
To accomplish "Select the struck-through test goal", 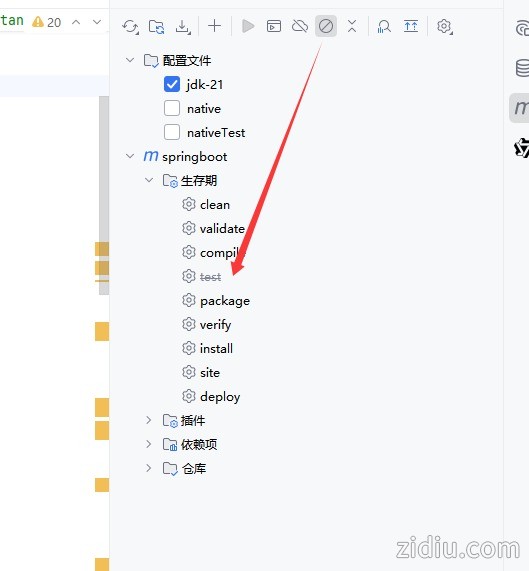I will pos(210,277).
